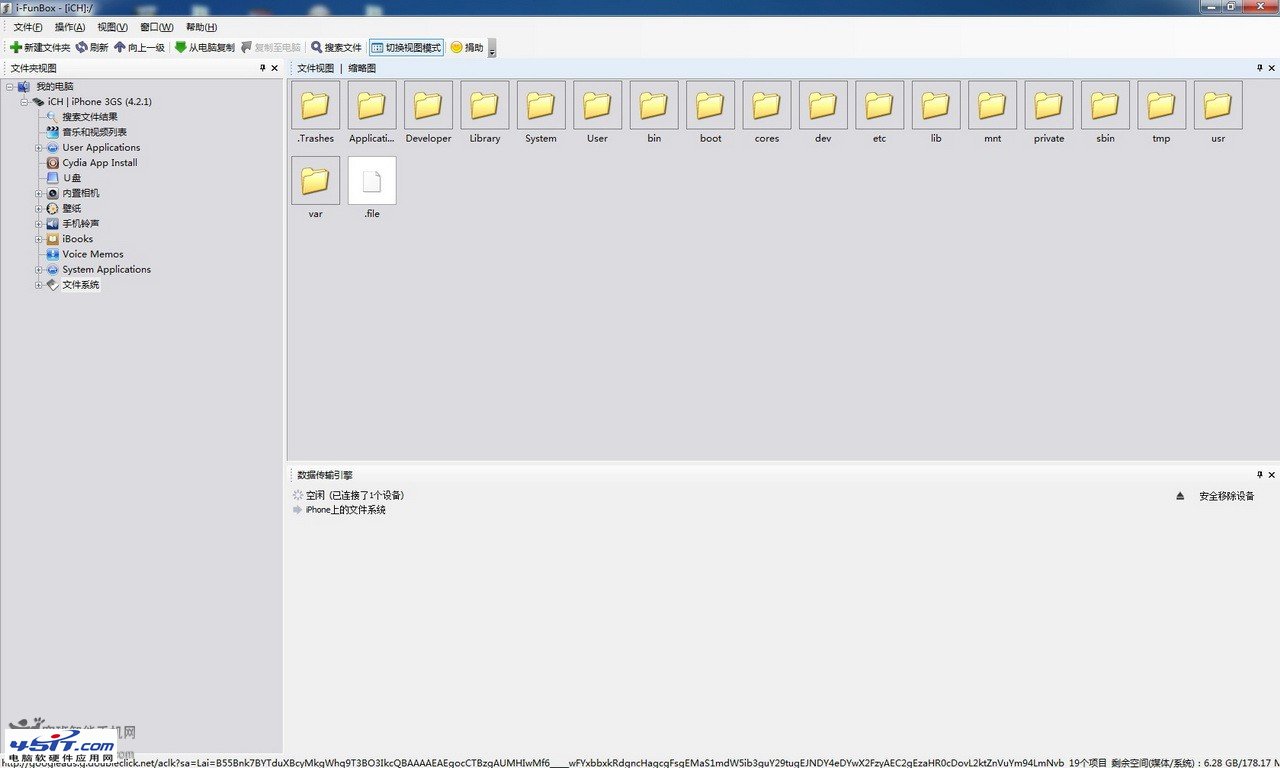Click the Library folder icon
1280x768 pixels.
pos(485,105)
